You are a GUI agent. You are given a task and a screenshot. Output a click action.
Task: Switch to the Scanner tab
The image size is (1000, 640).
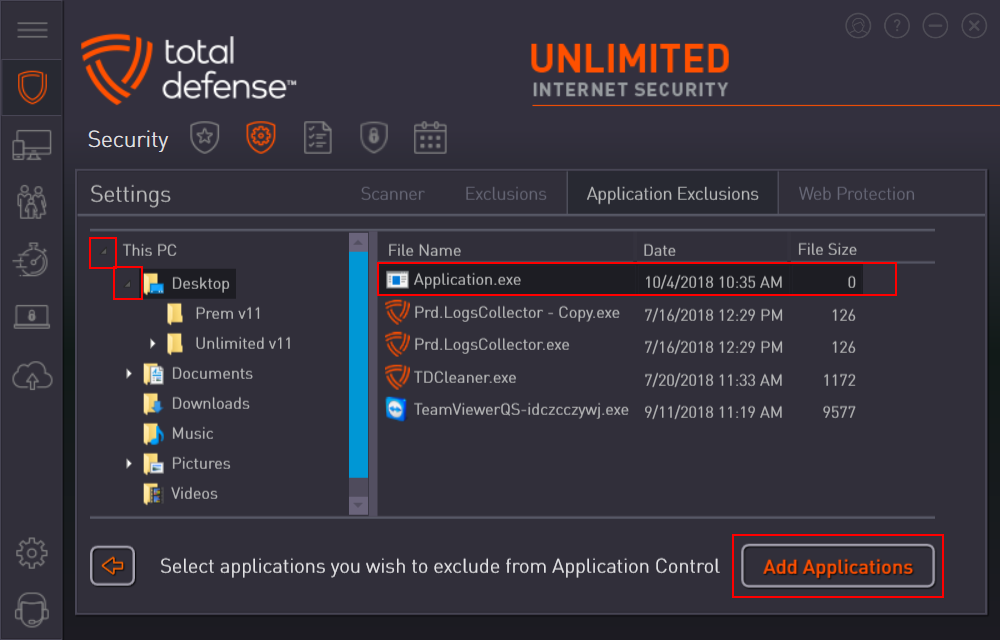(392, 194)
